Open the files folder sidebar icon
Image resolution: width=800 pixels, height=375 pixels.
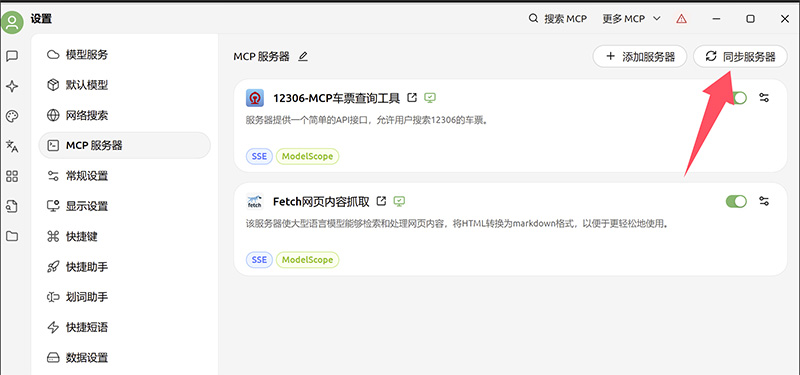[12, 236]
